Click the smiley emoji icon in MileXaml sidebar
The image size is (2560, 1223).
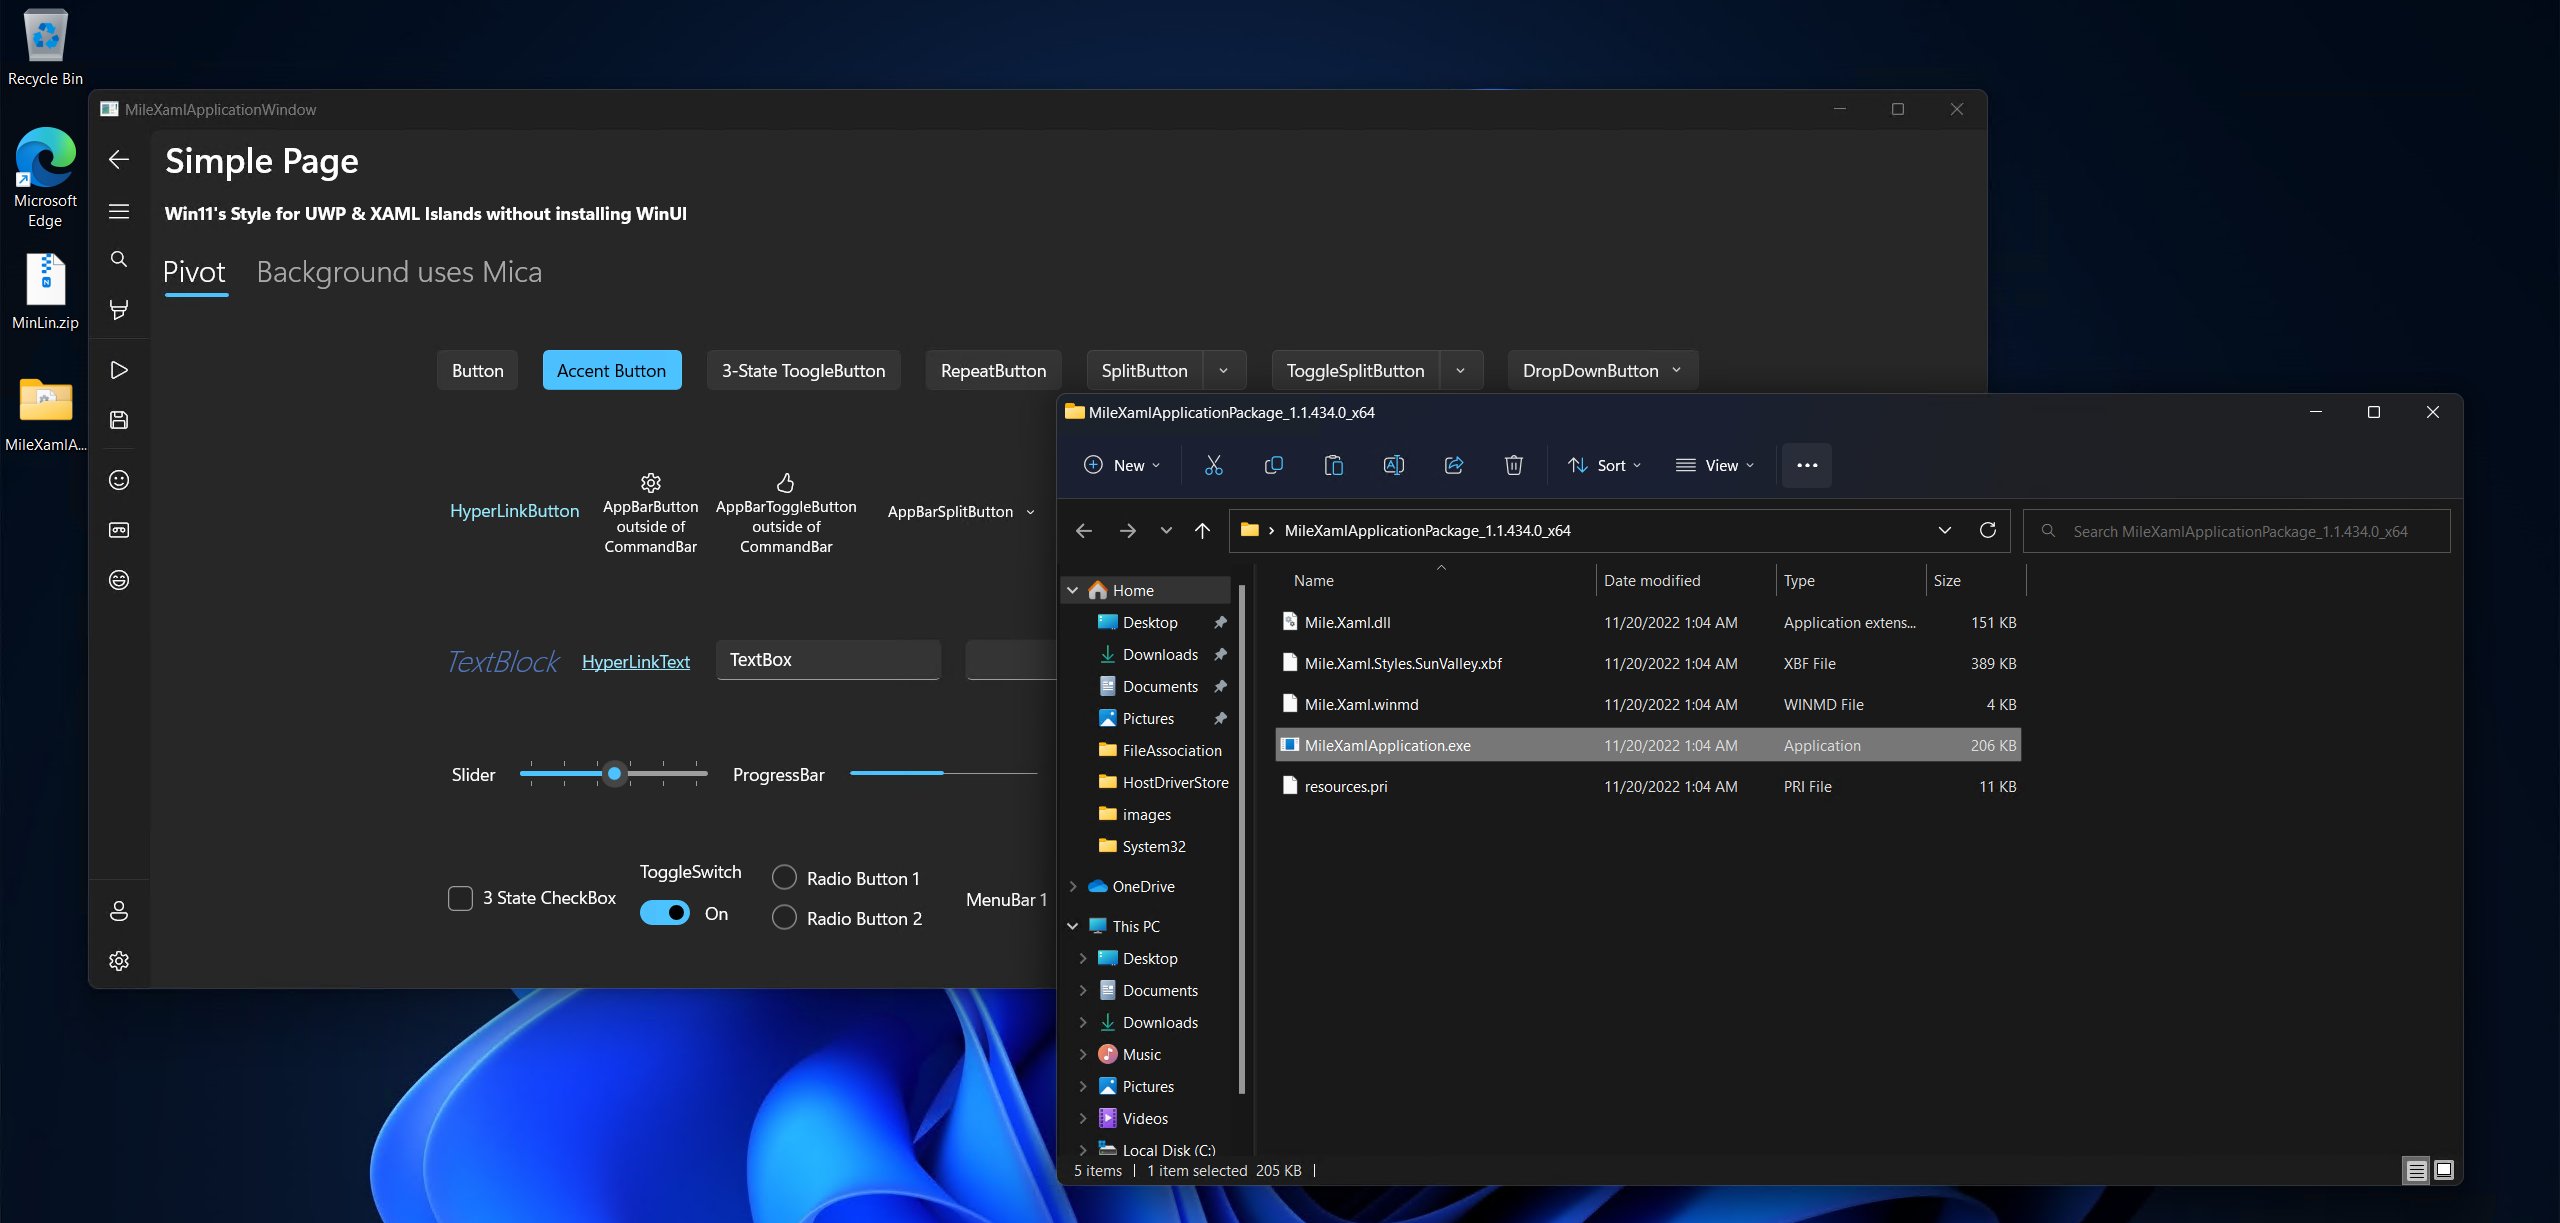click(x=119, y=480)
